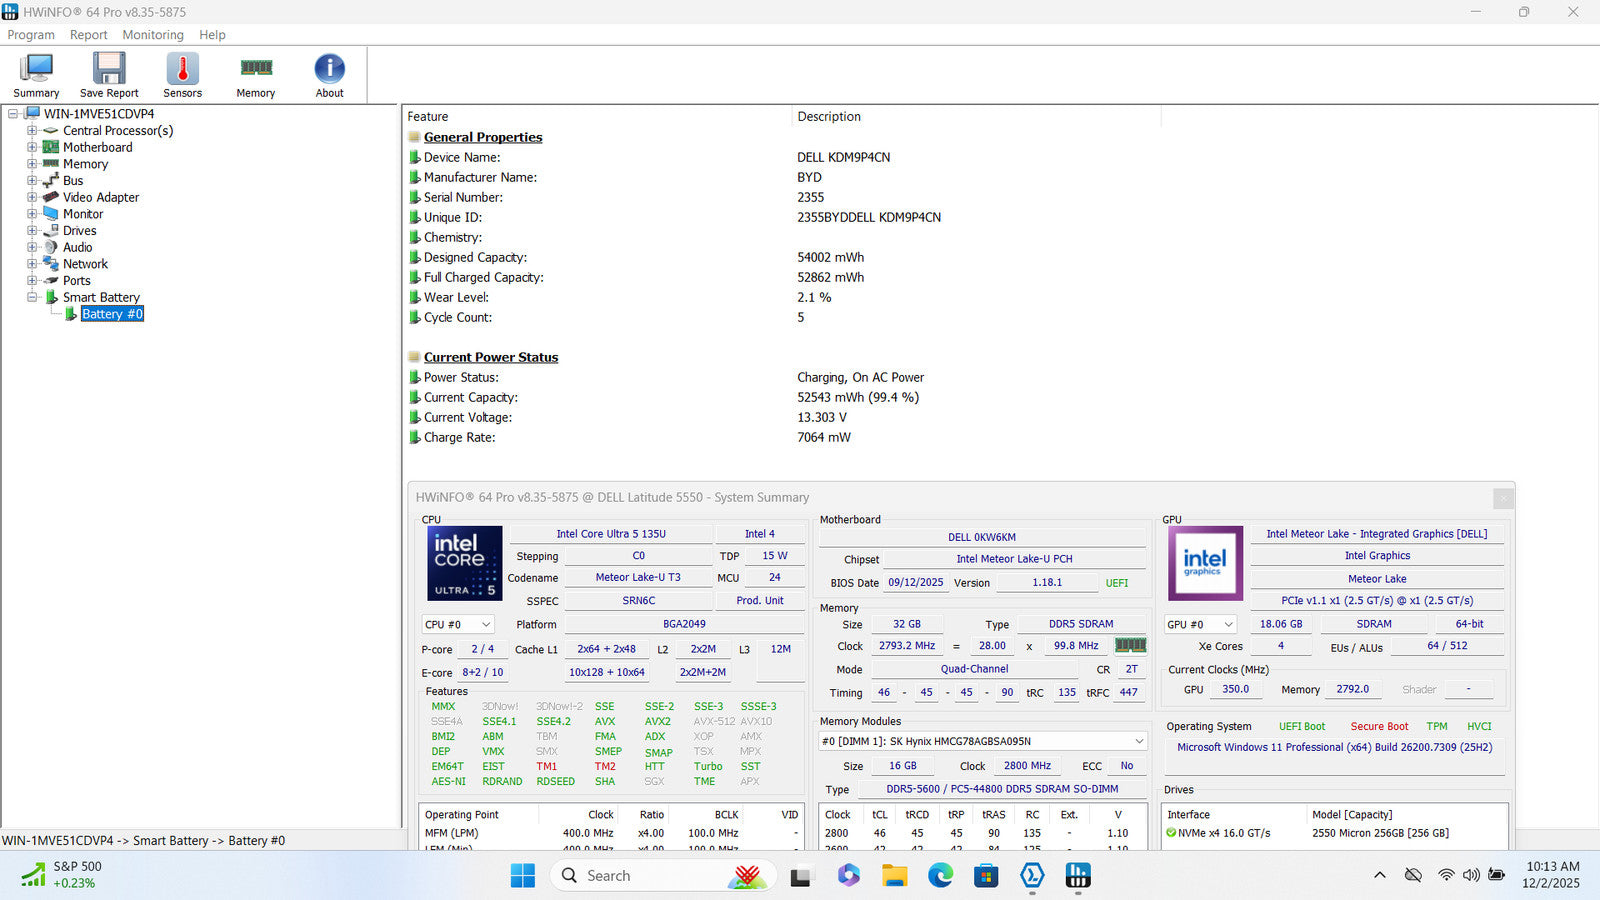This screenshot has height=900, width=1600.
Task: Open the memory module DIMM dropdown
Action: [982, 741]
